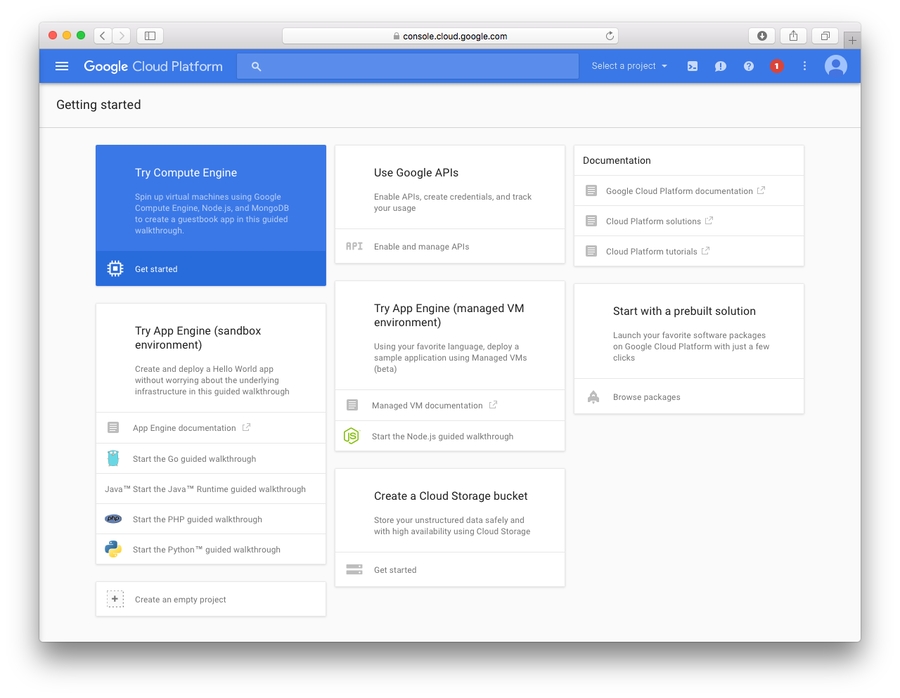900x698 pixels.
Task: Click the Cloud Platform search field
Action: click(x=408, y=66)
